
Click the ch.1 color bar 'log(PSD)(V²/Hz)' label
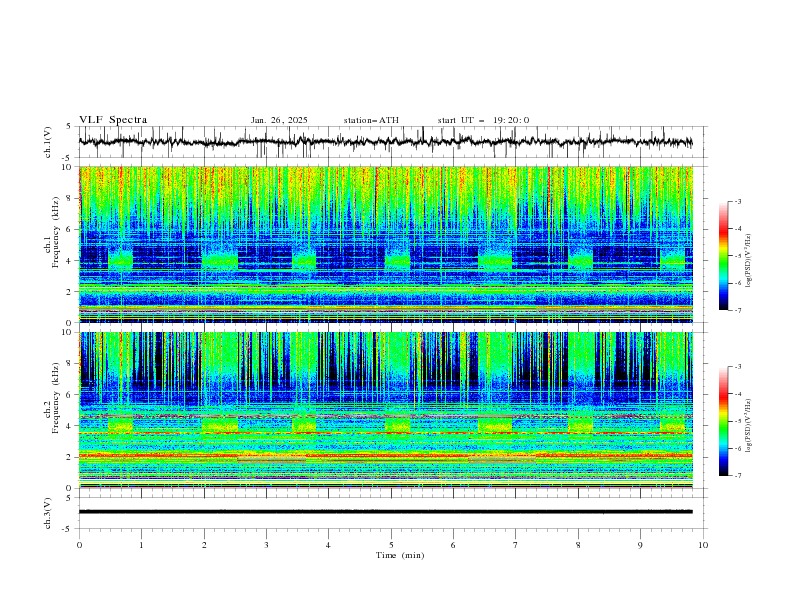click(749, 261)
